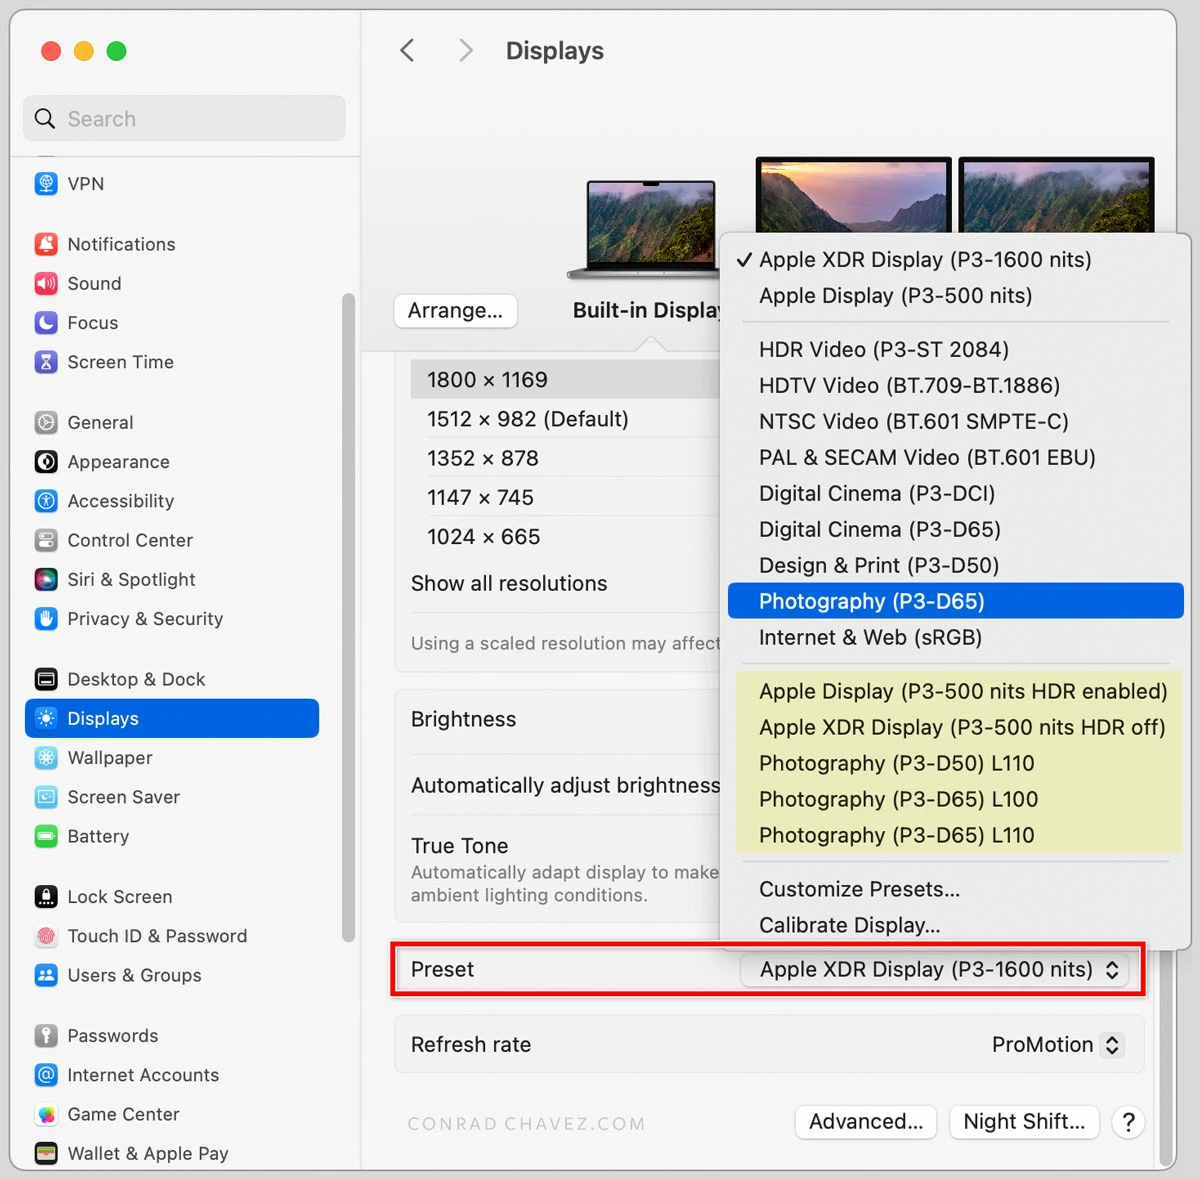Click the Control Center icon
The height and width of the screenshot is (1179, 1200).
[46, 540]
